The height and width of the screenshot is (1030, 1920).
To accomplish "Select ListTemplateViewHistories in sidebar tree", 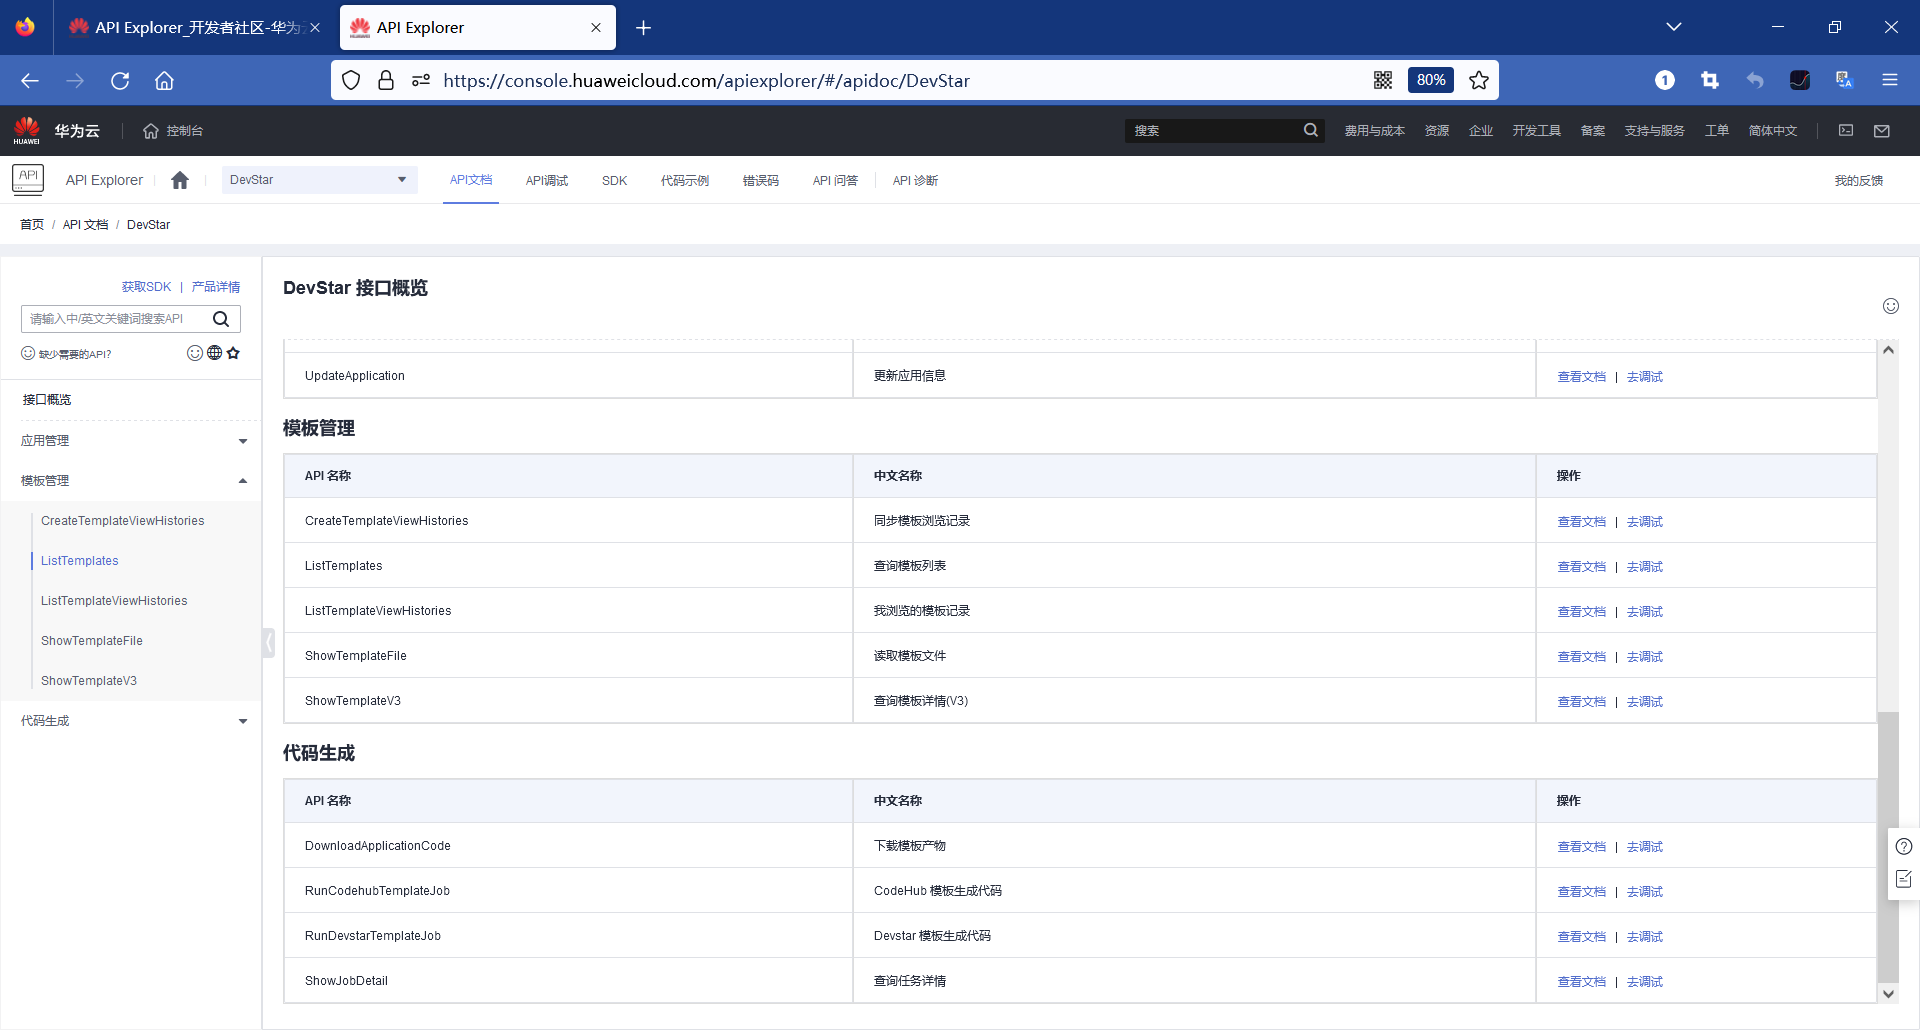I will tap(114, 601).
